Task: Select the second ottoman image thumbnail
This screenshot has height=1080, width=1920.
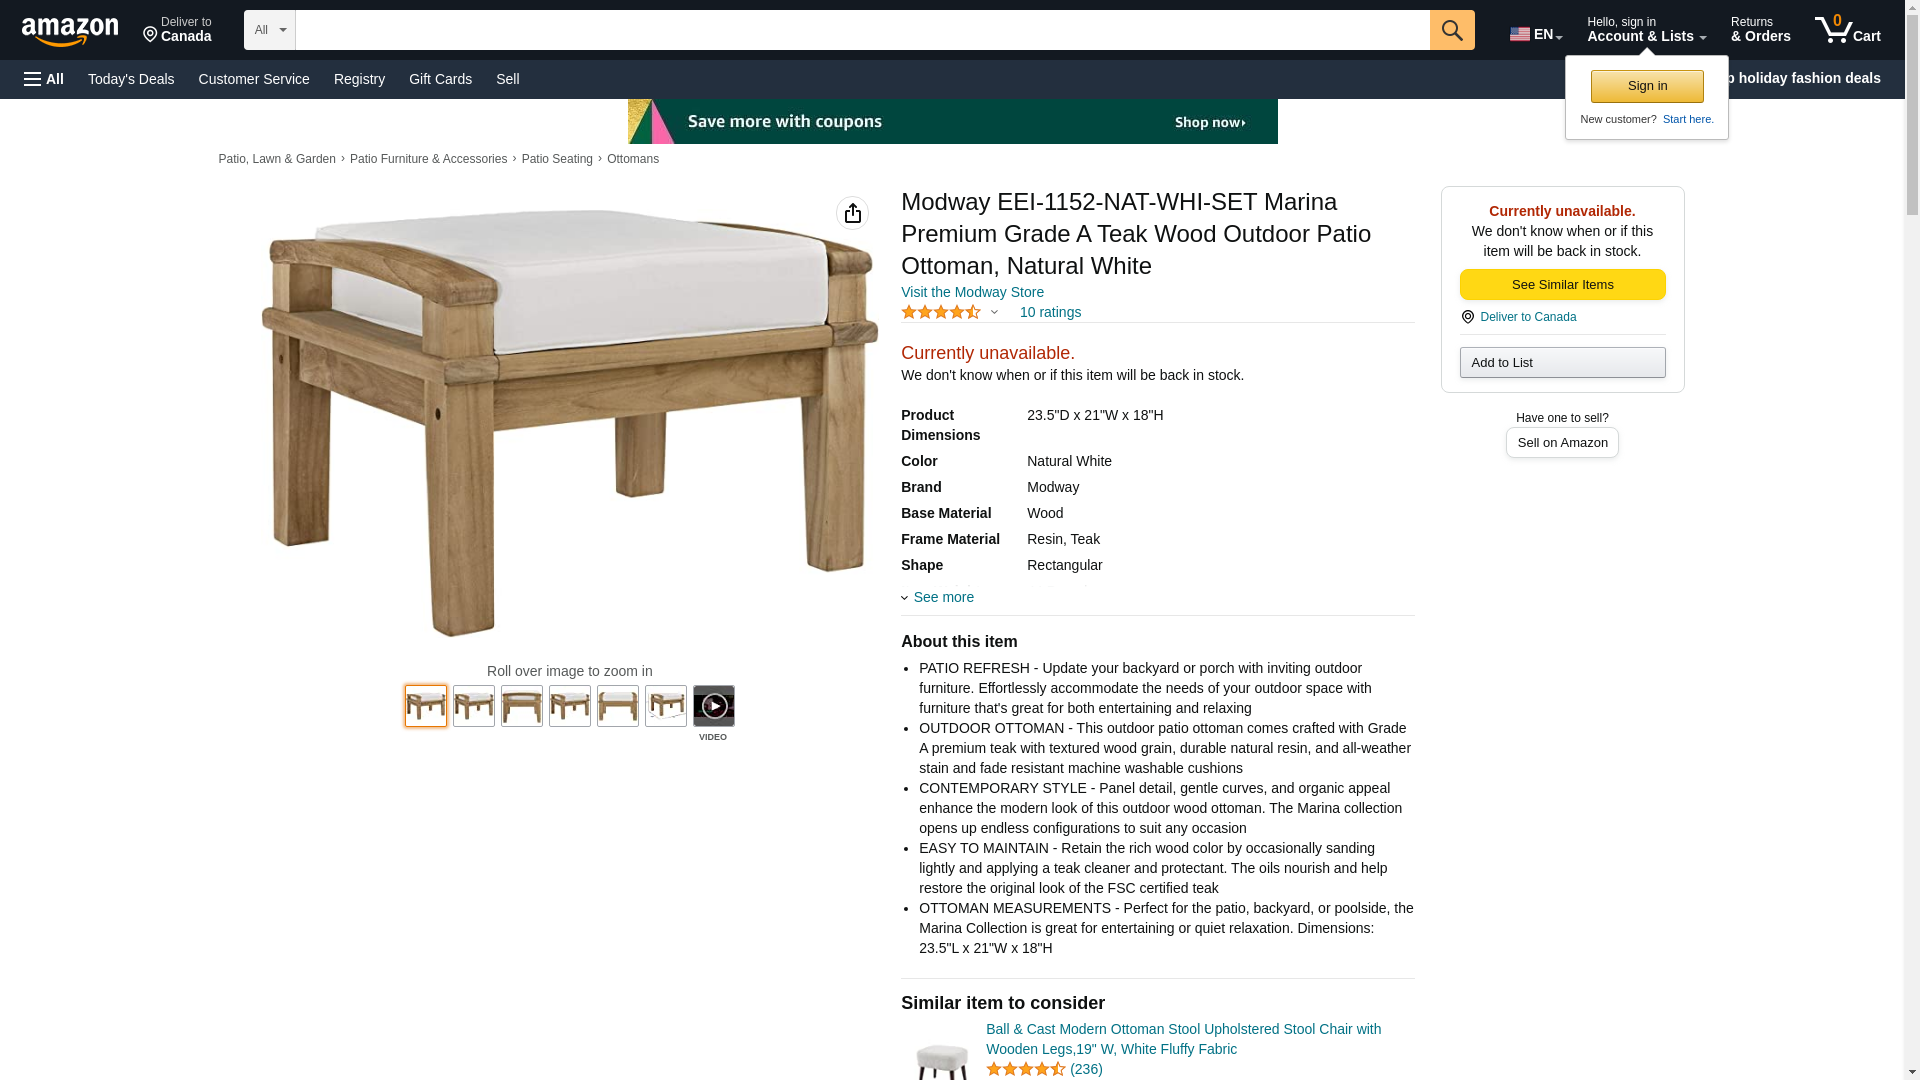Action: point(474,706)
